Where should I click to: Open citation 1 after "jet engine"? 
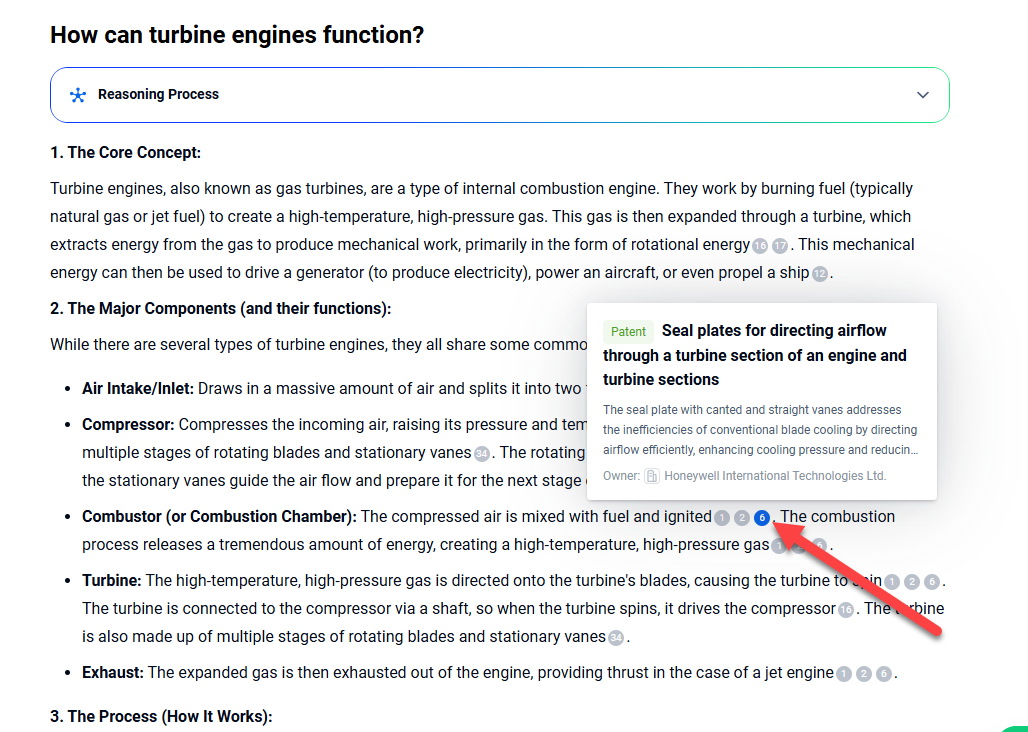(844, 674)
